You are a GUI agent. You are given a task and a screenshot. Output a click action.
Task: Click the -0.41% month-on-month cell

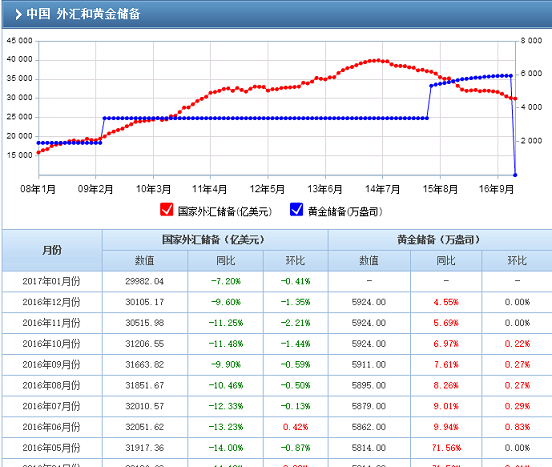pyautogui.click(x=295, y=281)
